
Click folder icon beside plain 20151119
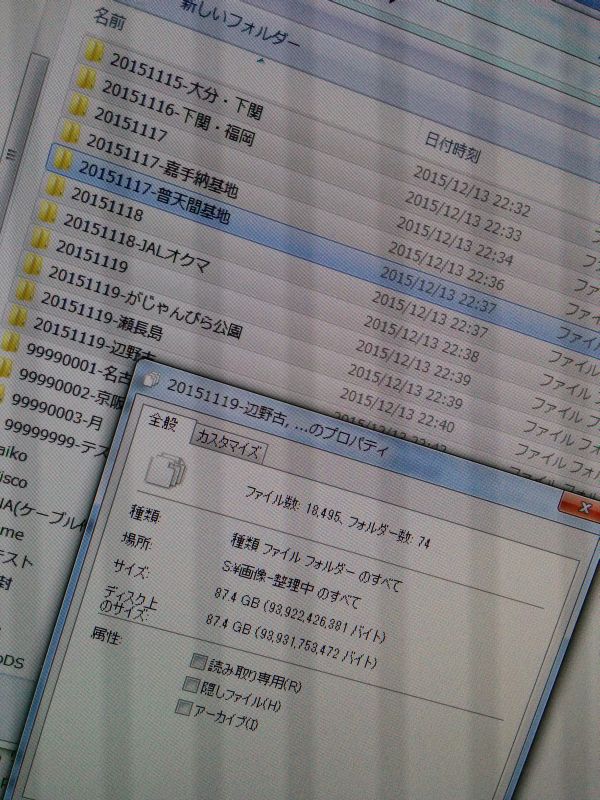(x=40, y=239)
